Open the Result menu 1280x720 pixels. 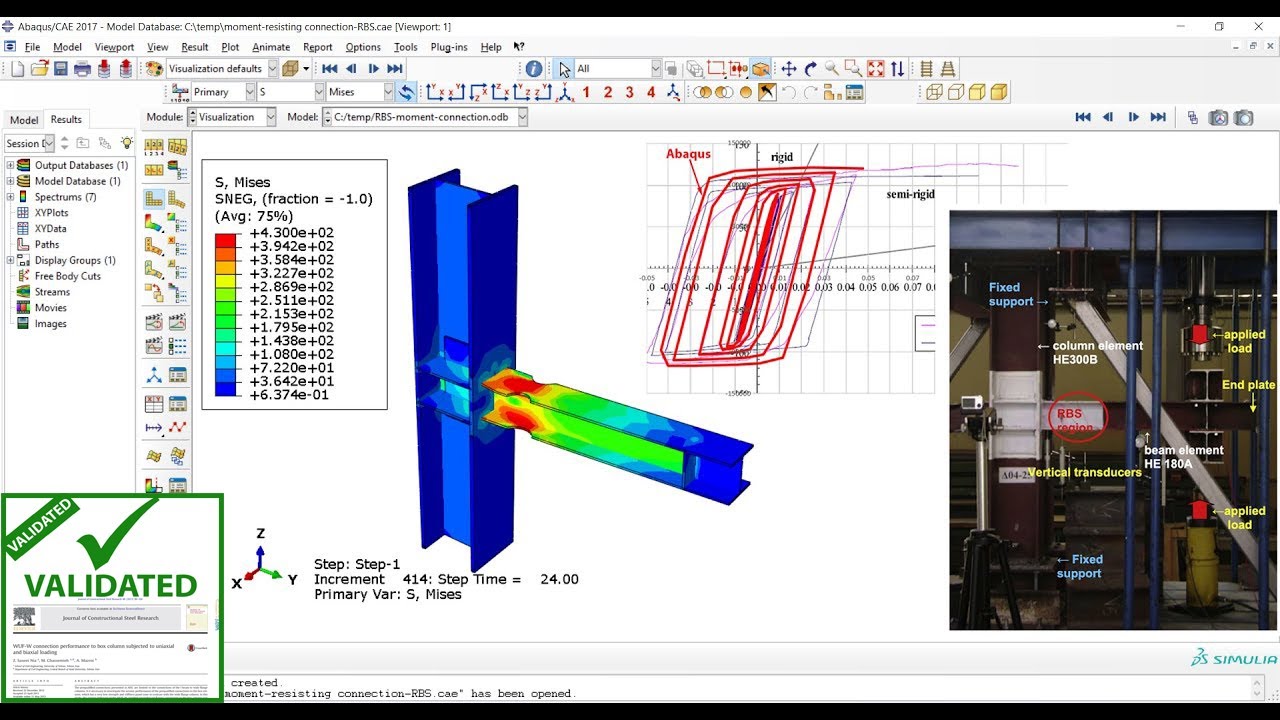pos(195,47)
